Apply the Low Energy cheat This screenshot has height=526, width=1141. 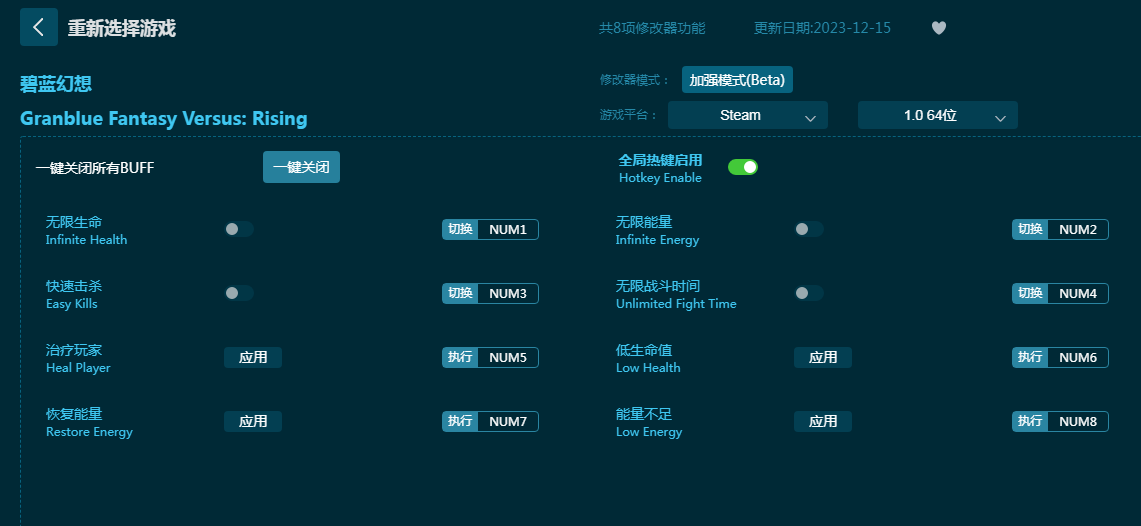[x=823, y=421]
